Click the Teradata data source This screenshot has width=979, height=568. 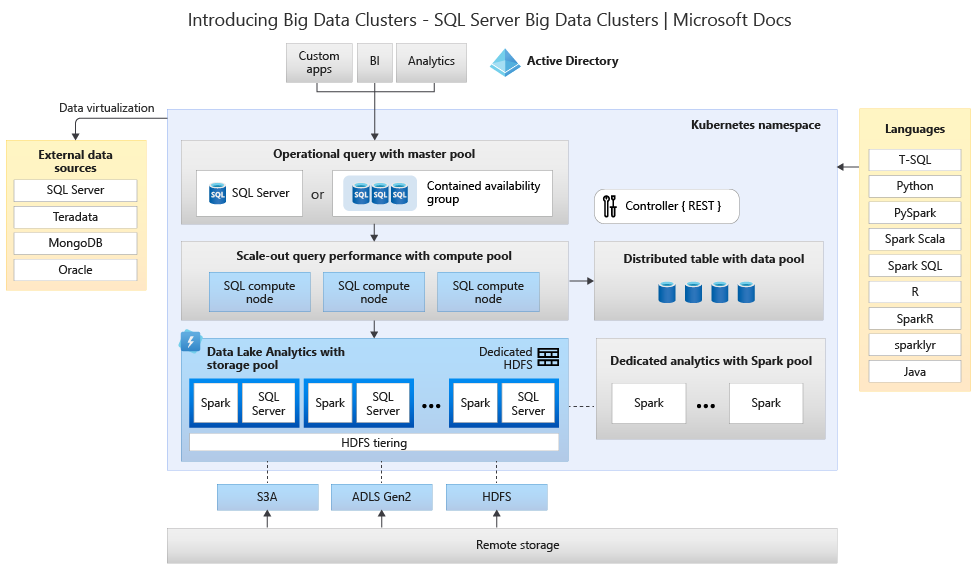[x=76, y=217]
